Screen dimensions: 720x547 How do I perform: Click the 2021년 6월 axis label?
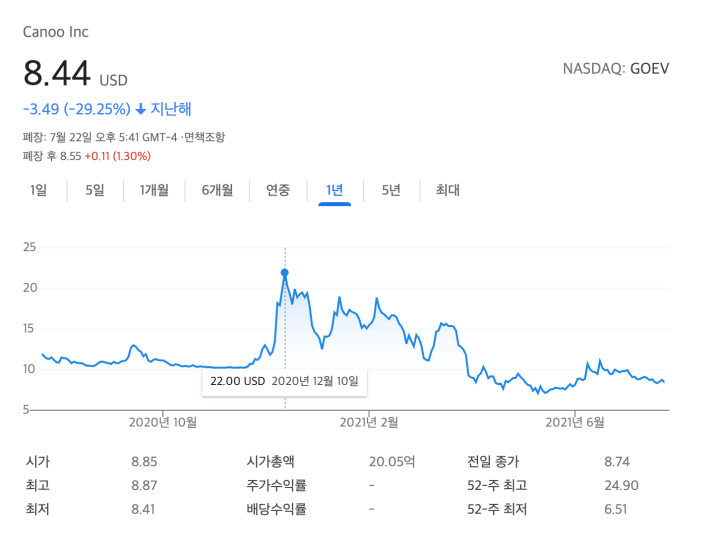tap(575, 423)
